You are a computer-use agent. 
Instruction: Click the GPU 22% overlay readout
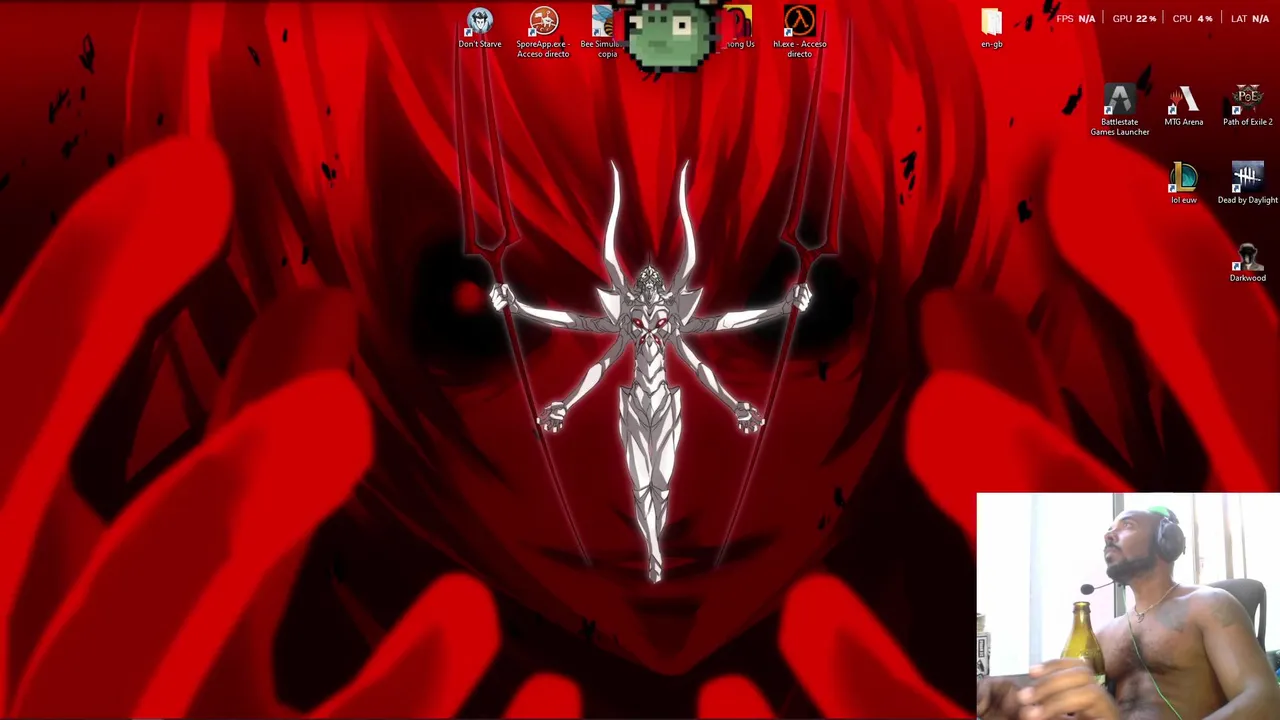(1134, 18)
